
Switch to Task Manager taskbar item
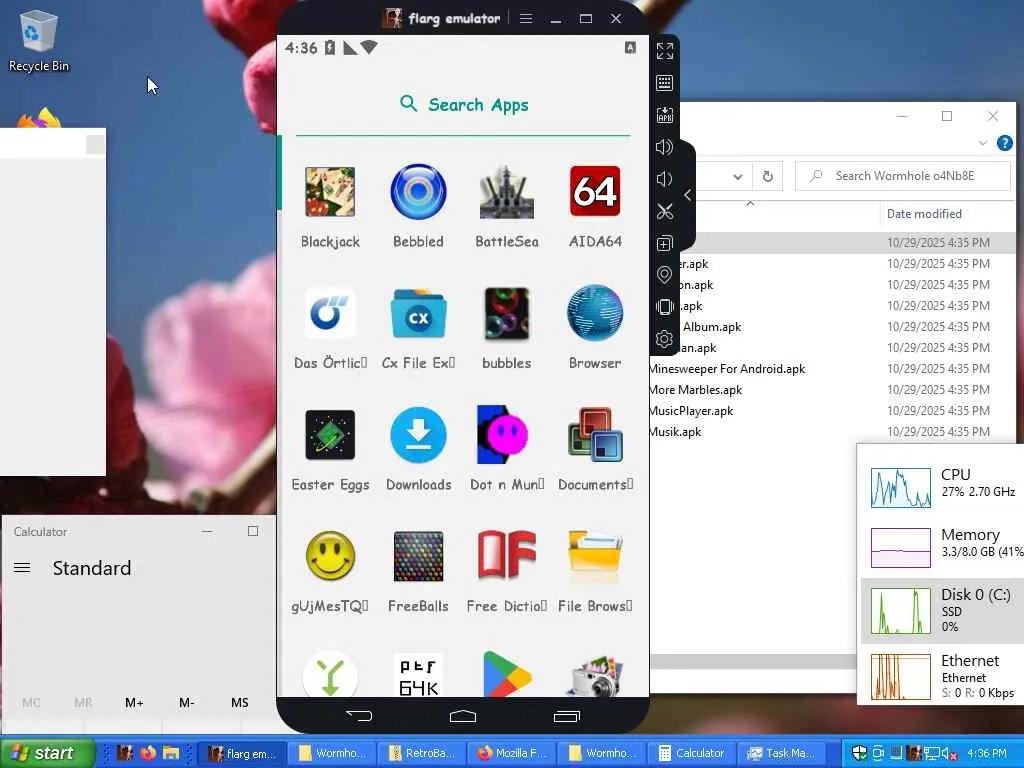[782, 753]
